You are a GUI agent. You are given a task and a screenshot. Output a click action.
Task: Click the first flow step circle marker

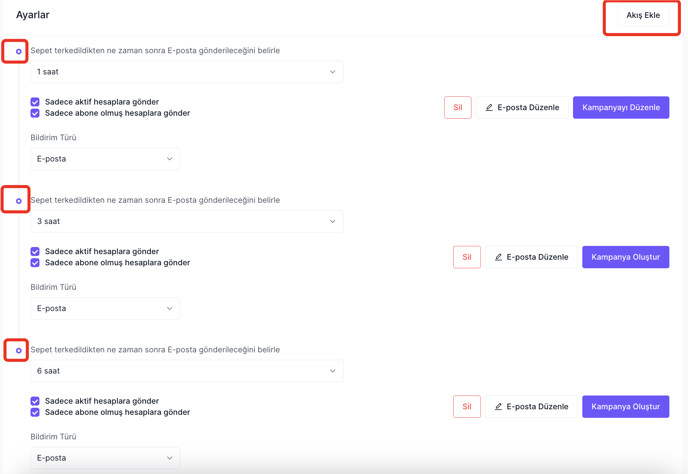click(18, 51)
